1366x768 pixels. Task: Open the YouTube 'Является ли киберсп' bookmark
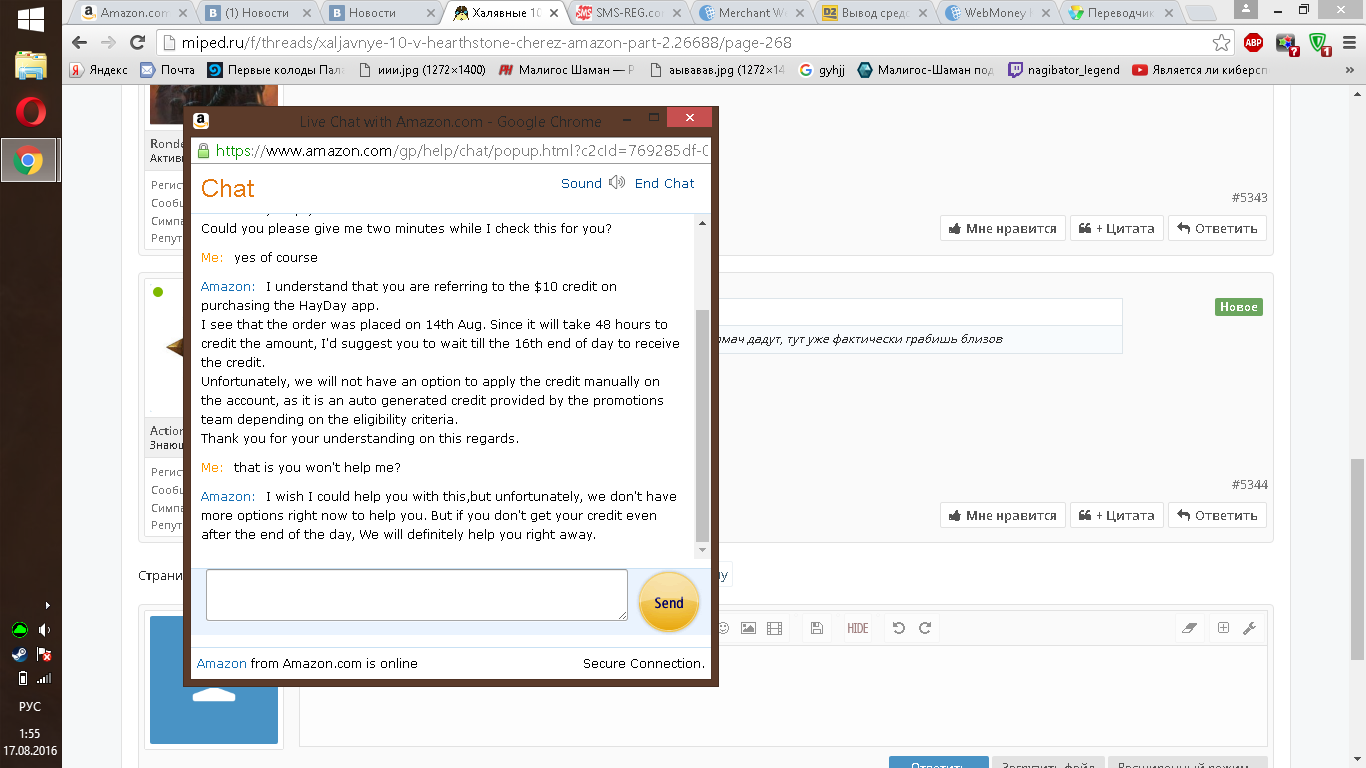coord(1200,70)
